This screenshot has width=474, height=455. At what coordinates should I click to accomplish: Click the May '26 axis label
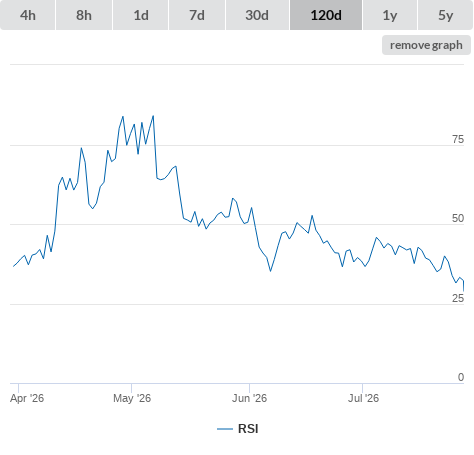click(x=132, y=398)
